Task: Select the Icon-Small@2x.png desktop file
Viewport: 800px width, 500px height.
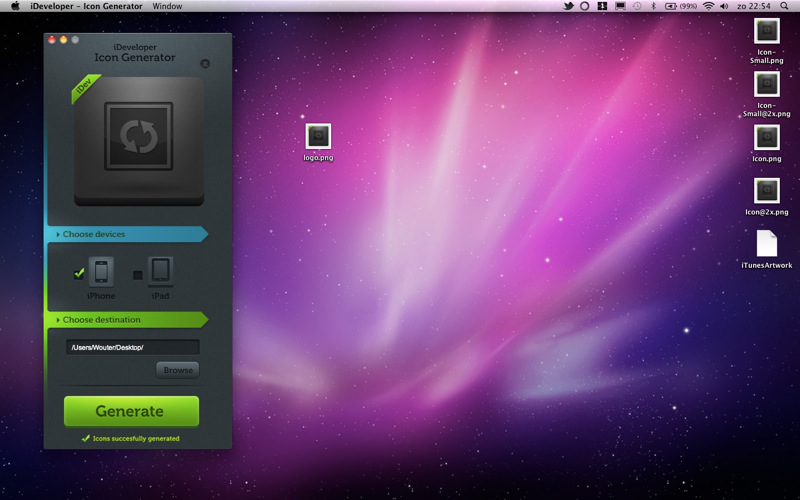Action: pyautogui.click(x=766, y=95)
